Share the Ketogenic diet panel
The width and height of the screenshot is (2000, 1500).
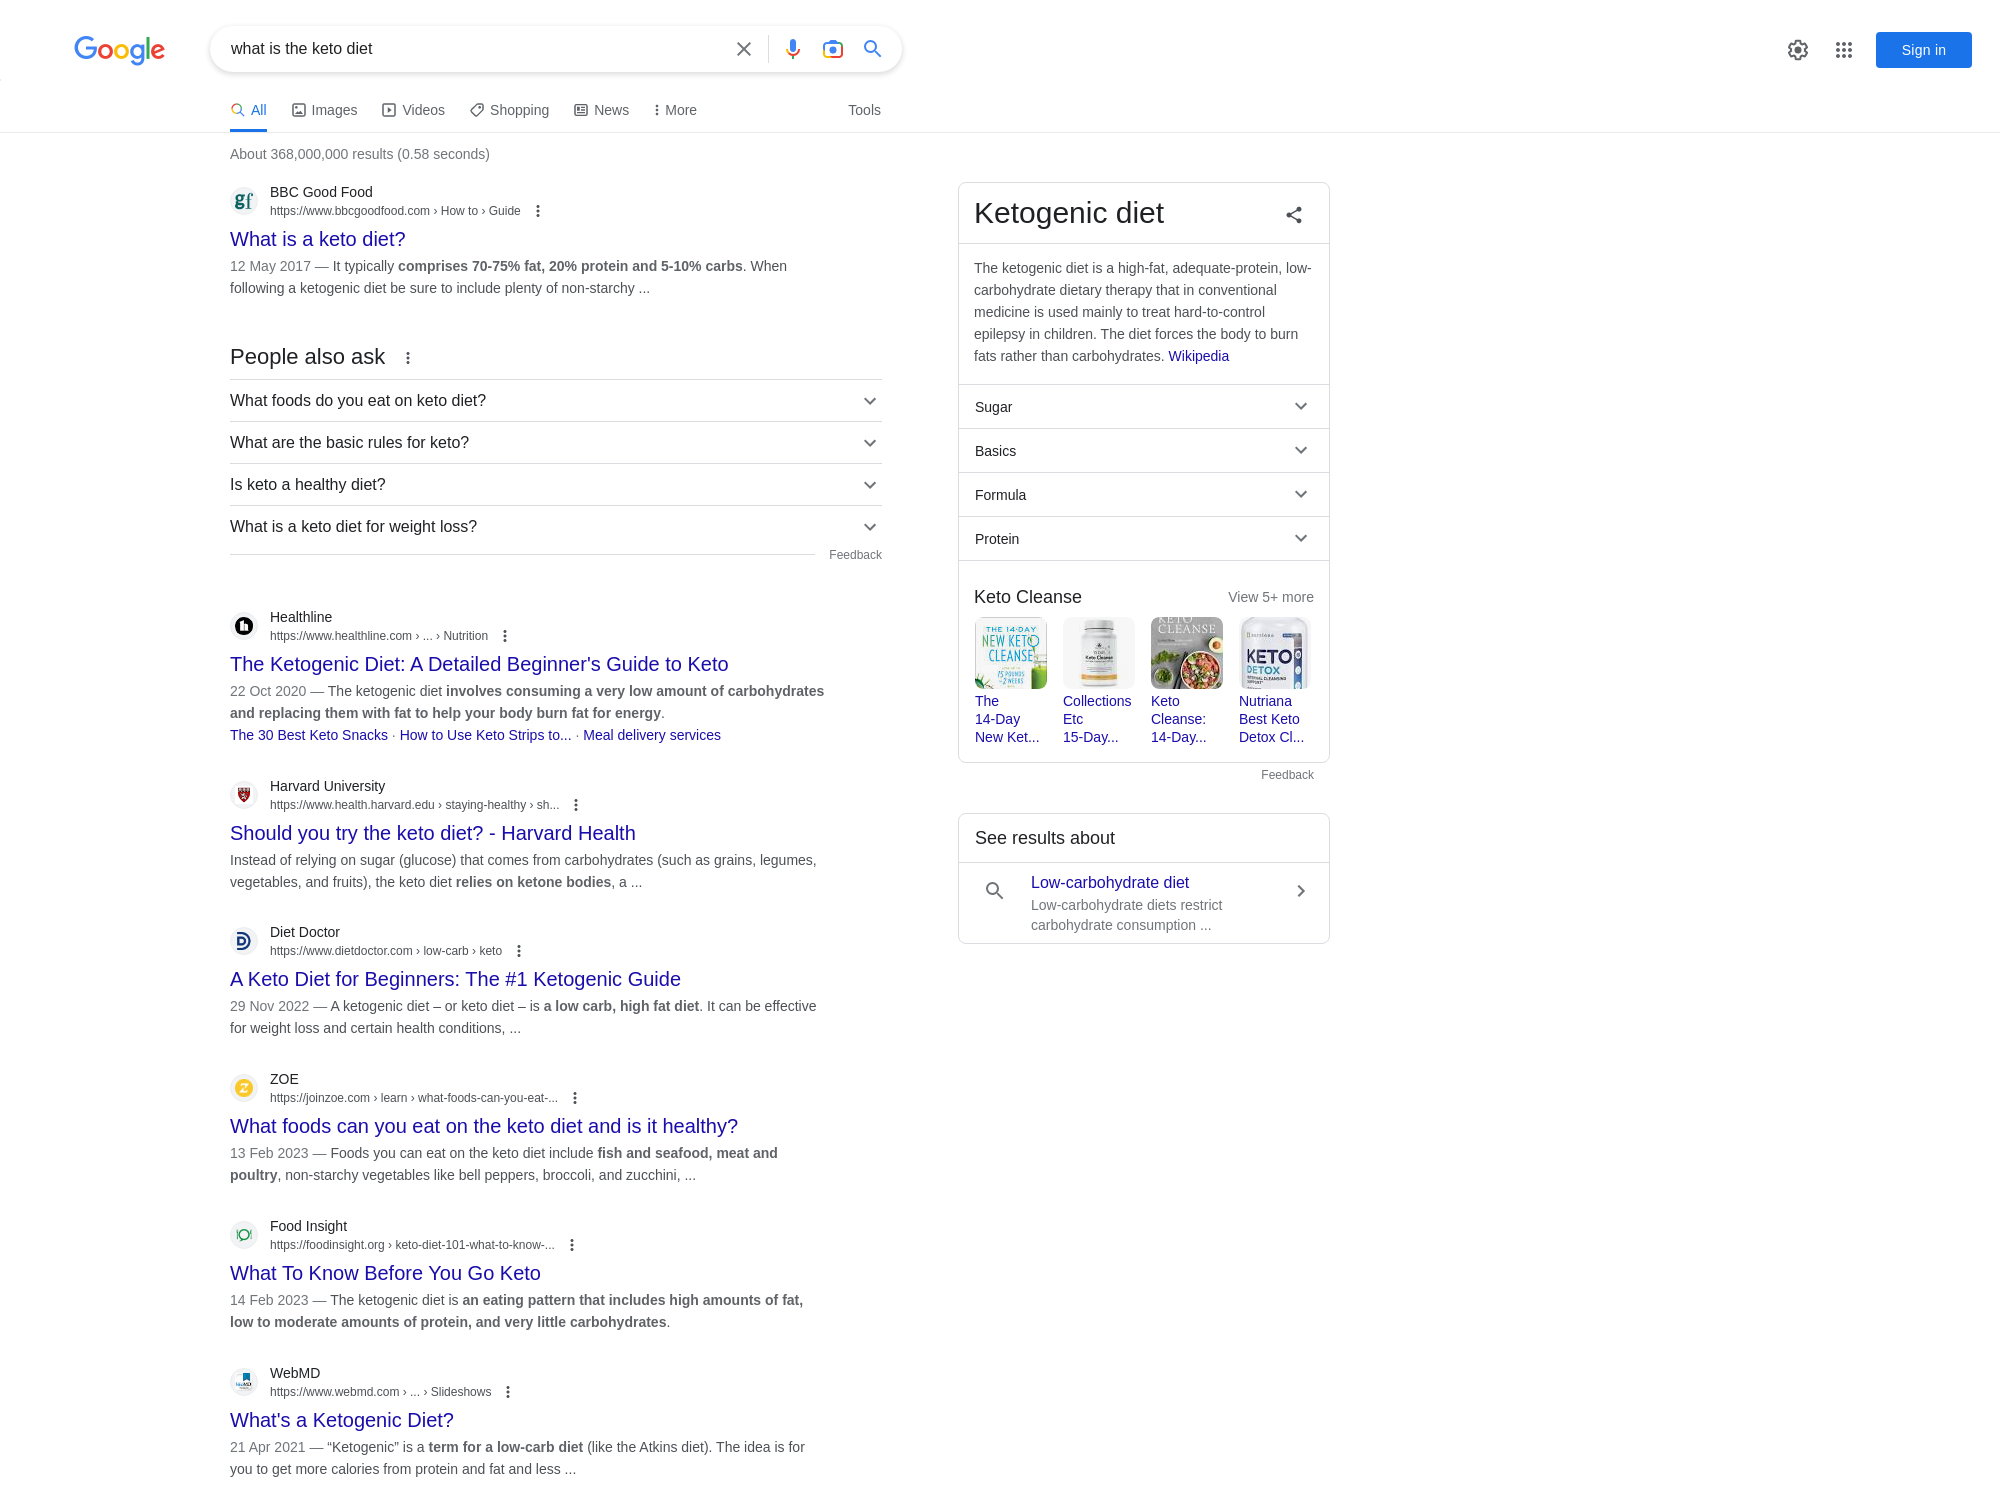tap(1294, 215)
